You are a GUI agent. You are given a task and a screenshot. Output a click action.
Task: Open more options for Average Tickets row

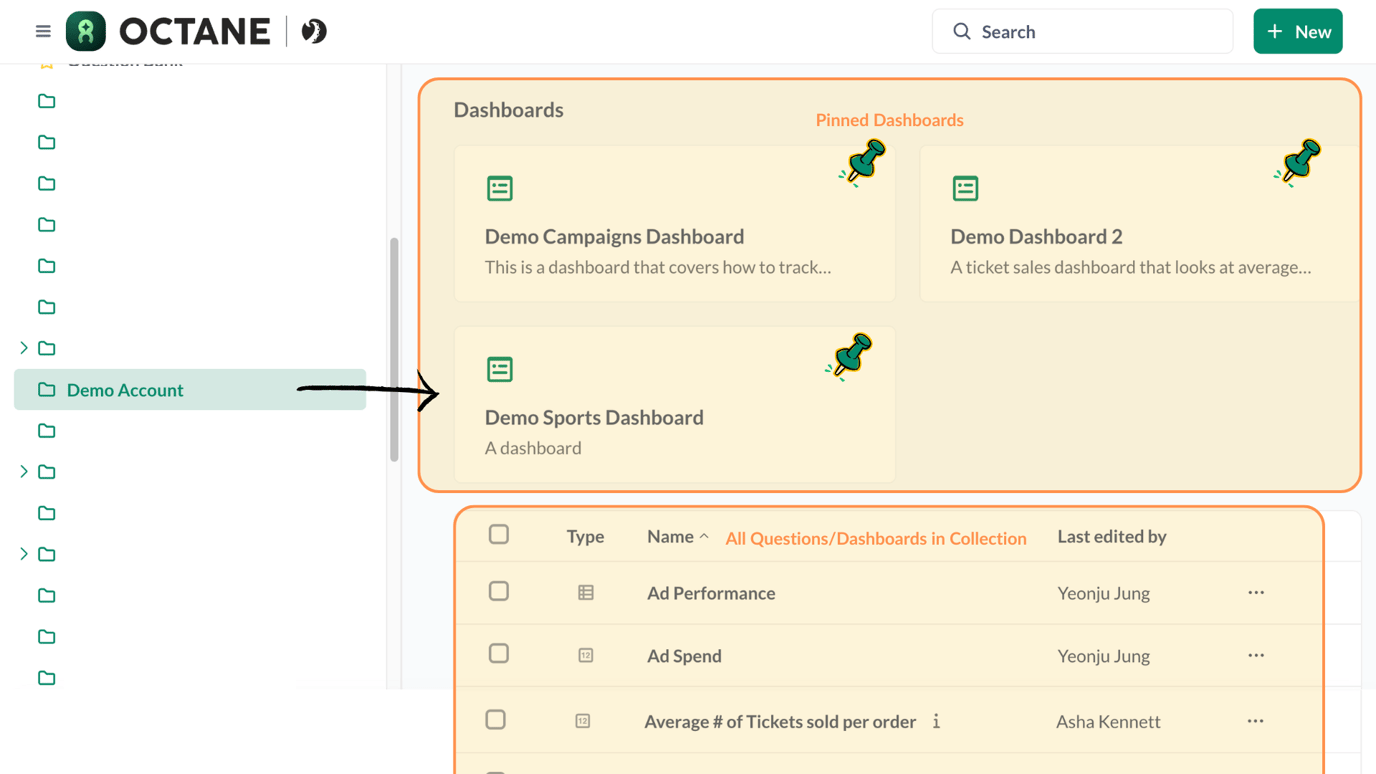(x=1255, y=721)
